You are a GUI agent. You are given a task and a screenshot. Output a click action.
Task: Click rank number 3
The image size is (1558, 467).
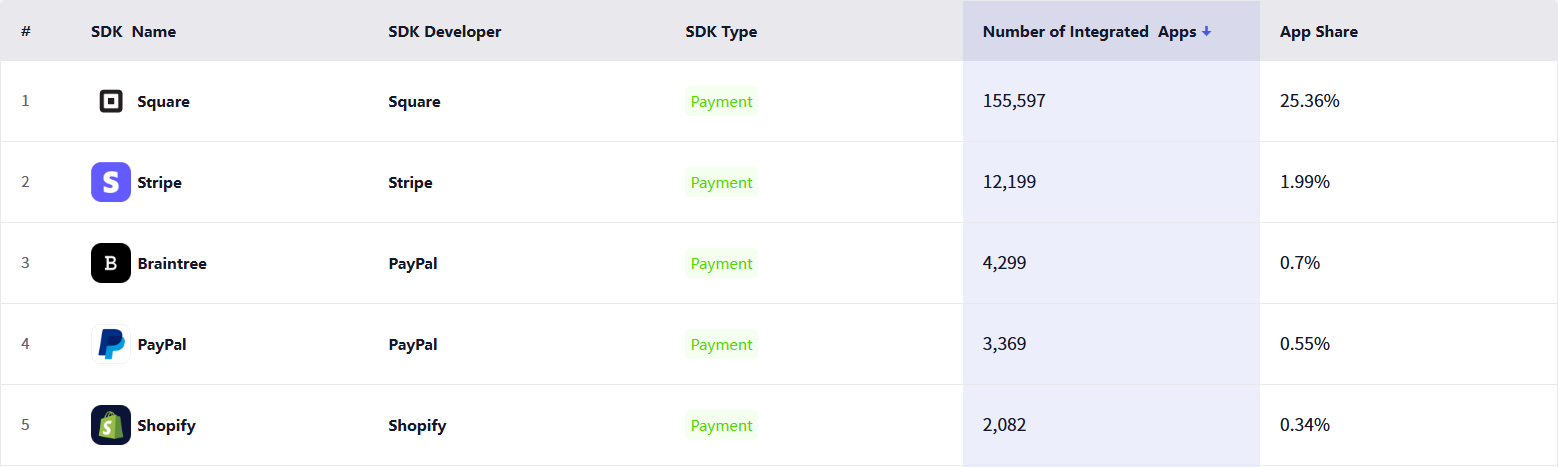[26, 263]
